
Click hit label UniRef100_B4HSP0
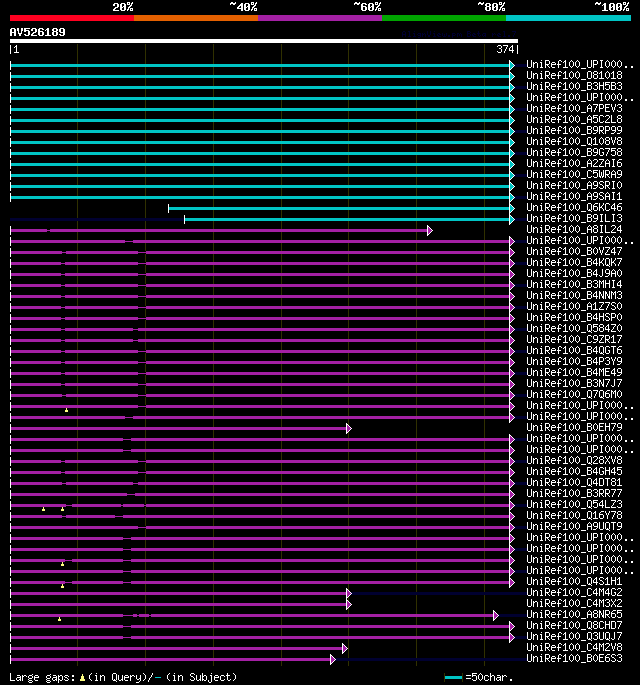[x=574, y=318]
